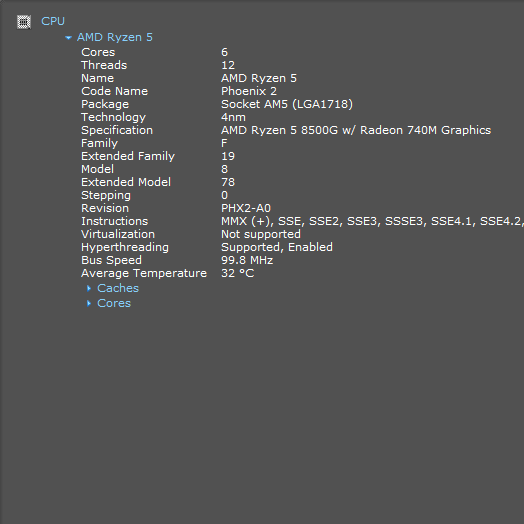Click the Virtualization value Not supported
Image resolution: width=524 pixels, height=524 pixels.
click(261, 234)
